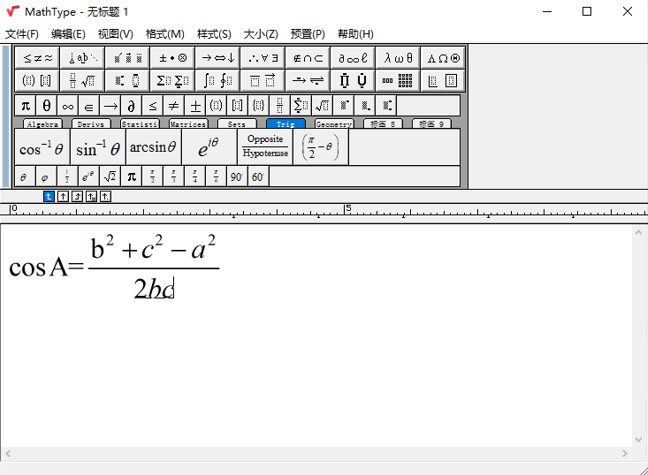
Task: Open the summation templates palette
Action: click(173, 81)
